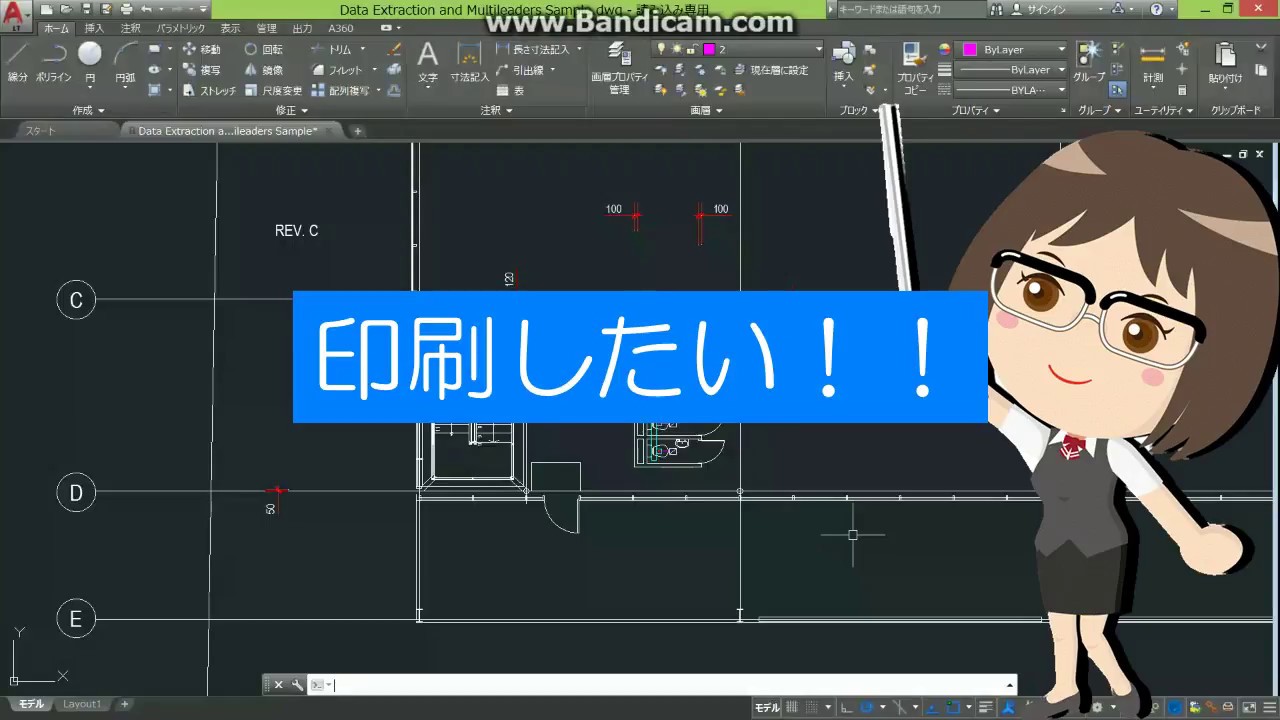Click the 複写 (Copy) tool
Screen dimensions: 1280x720
click(x=201, y=70)
